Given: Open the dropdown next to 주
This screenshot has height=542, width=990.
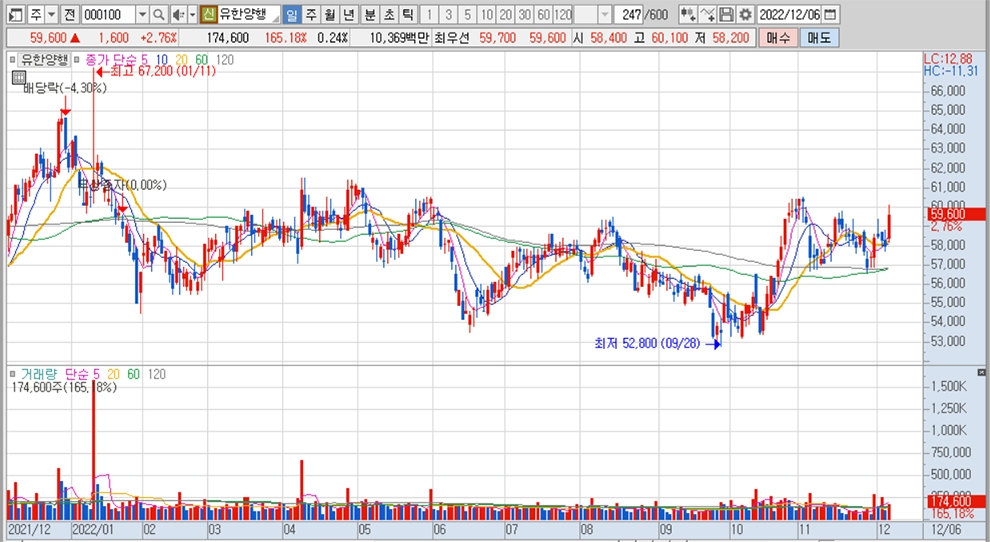Looking at the screenshot, I should pyautogui.click(x=50, y=15).
